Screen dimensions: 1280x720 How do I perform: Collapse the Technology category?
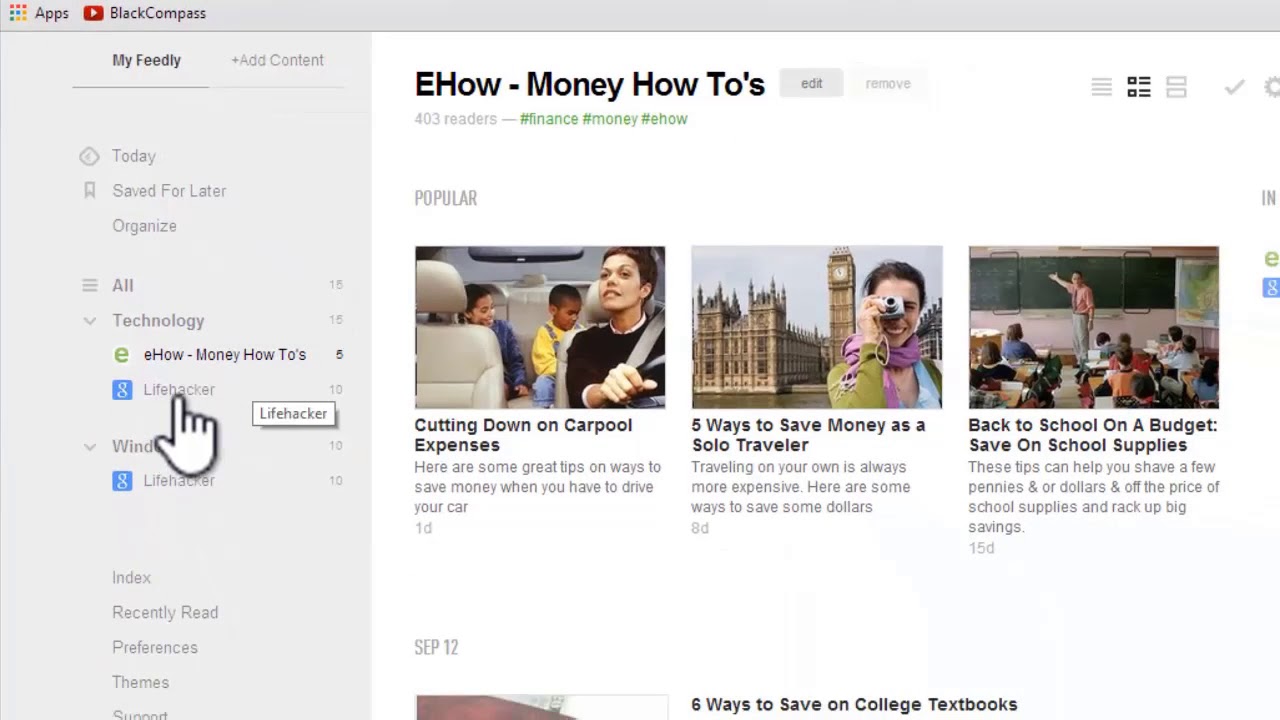pos(90,321)
